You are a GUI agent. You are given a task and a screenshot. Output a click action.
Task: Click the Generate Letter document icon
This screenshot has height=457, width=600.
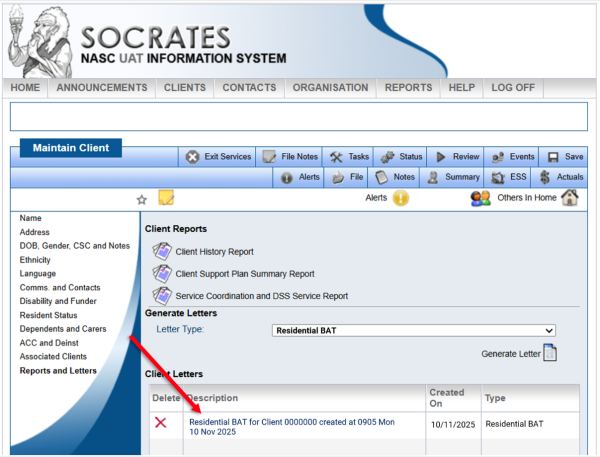550,353
